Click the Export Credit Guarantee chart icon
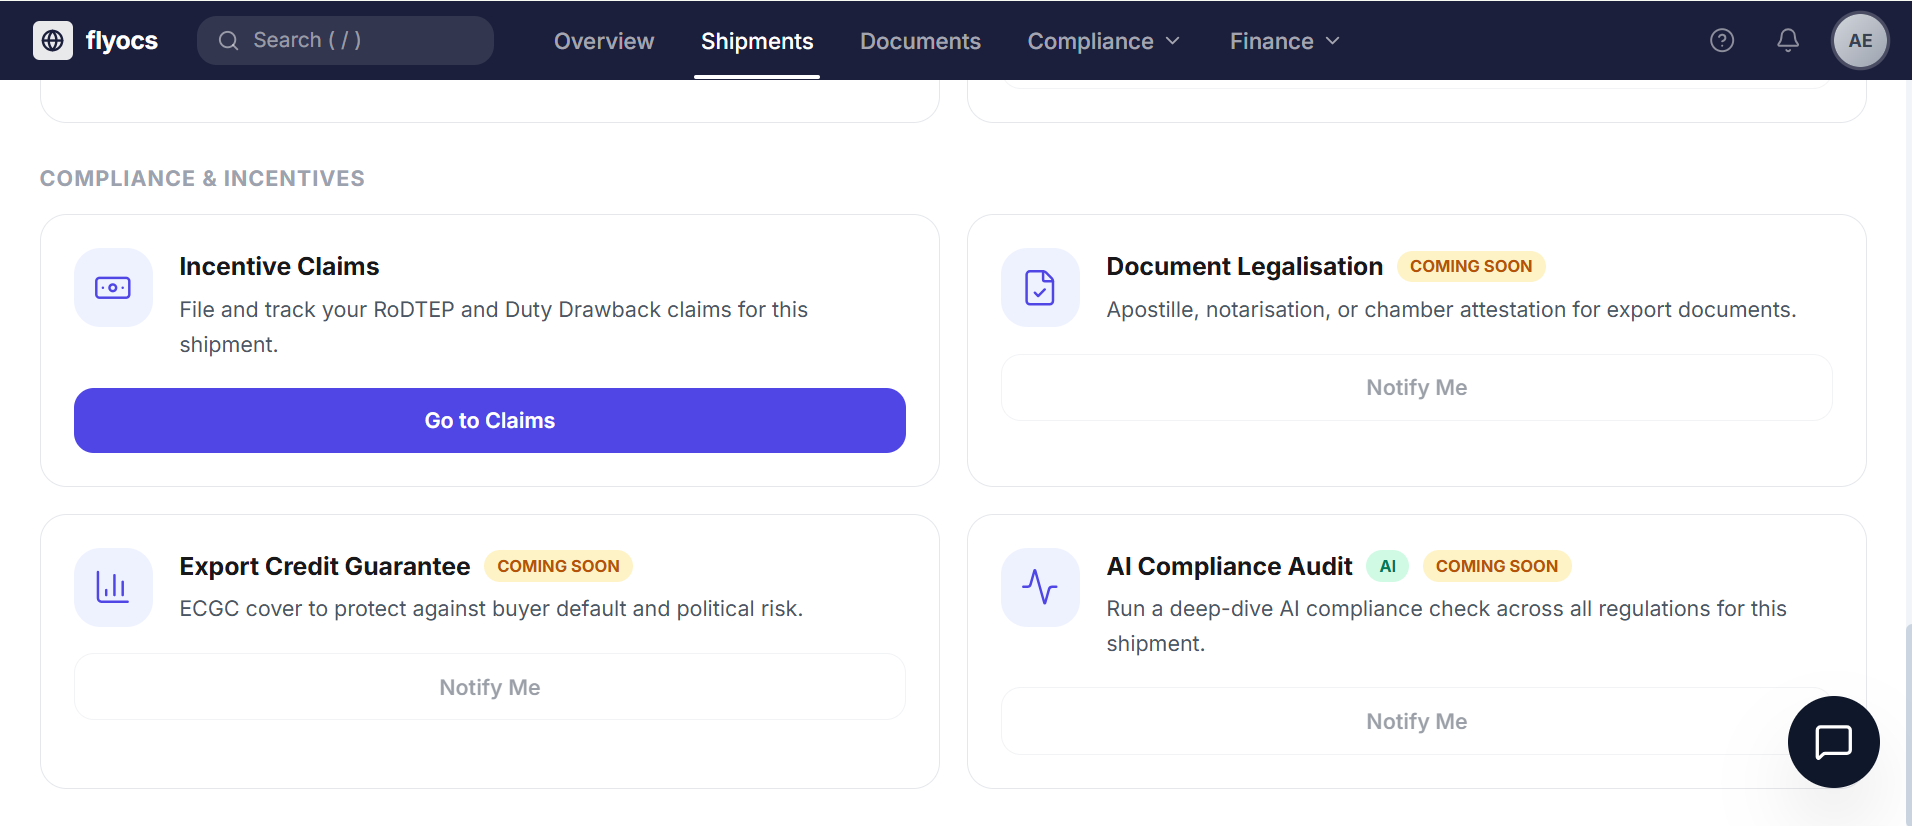 click(x=113, y=588)
